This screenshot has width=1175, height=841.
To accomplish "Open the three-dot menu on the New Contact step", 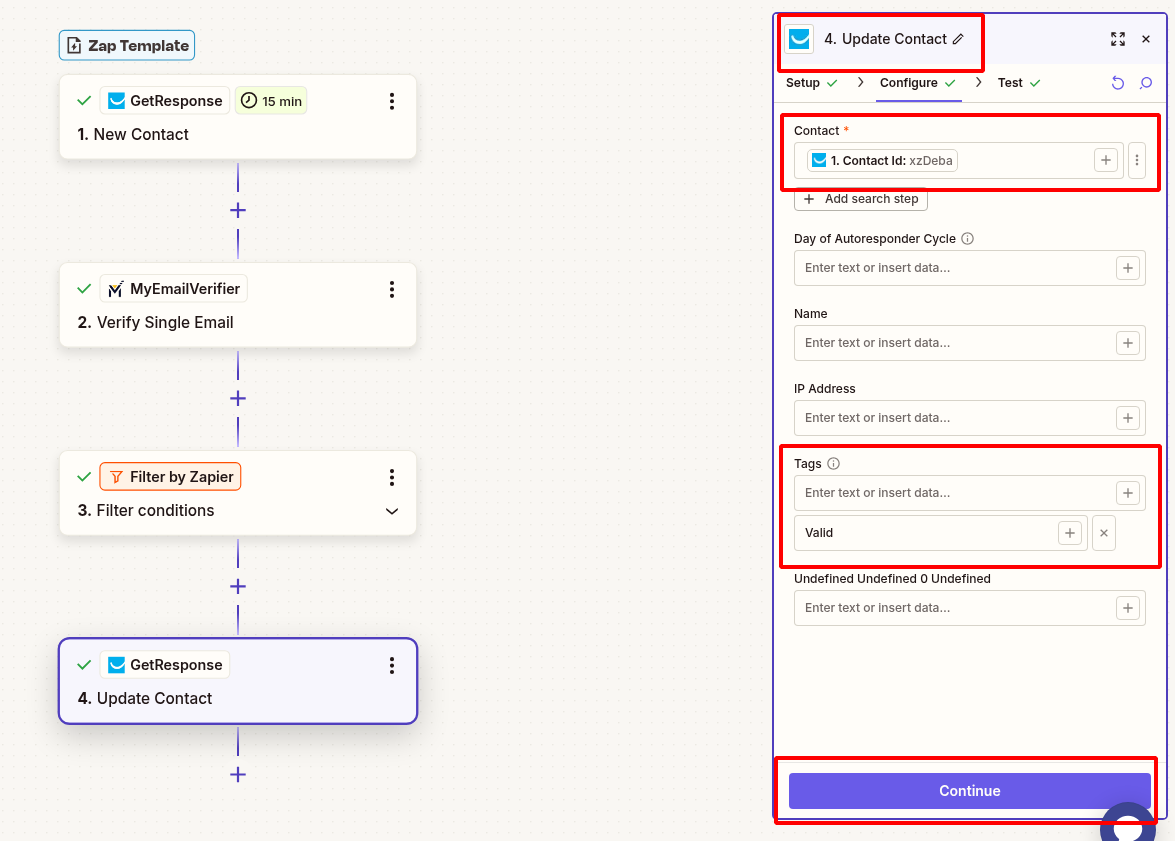I will [x=392, y=100].
